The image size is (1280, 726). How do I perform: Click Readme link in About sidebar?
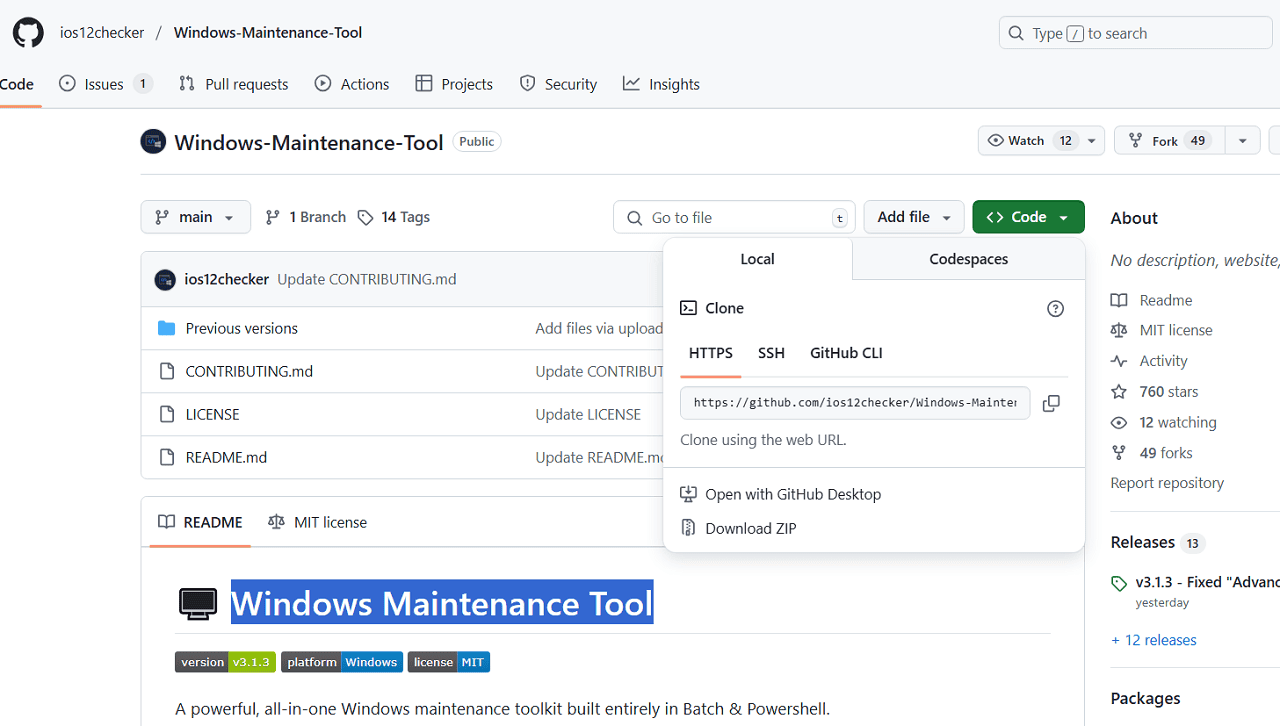tap(1152, 300)
